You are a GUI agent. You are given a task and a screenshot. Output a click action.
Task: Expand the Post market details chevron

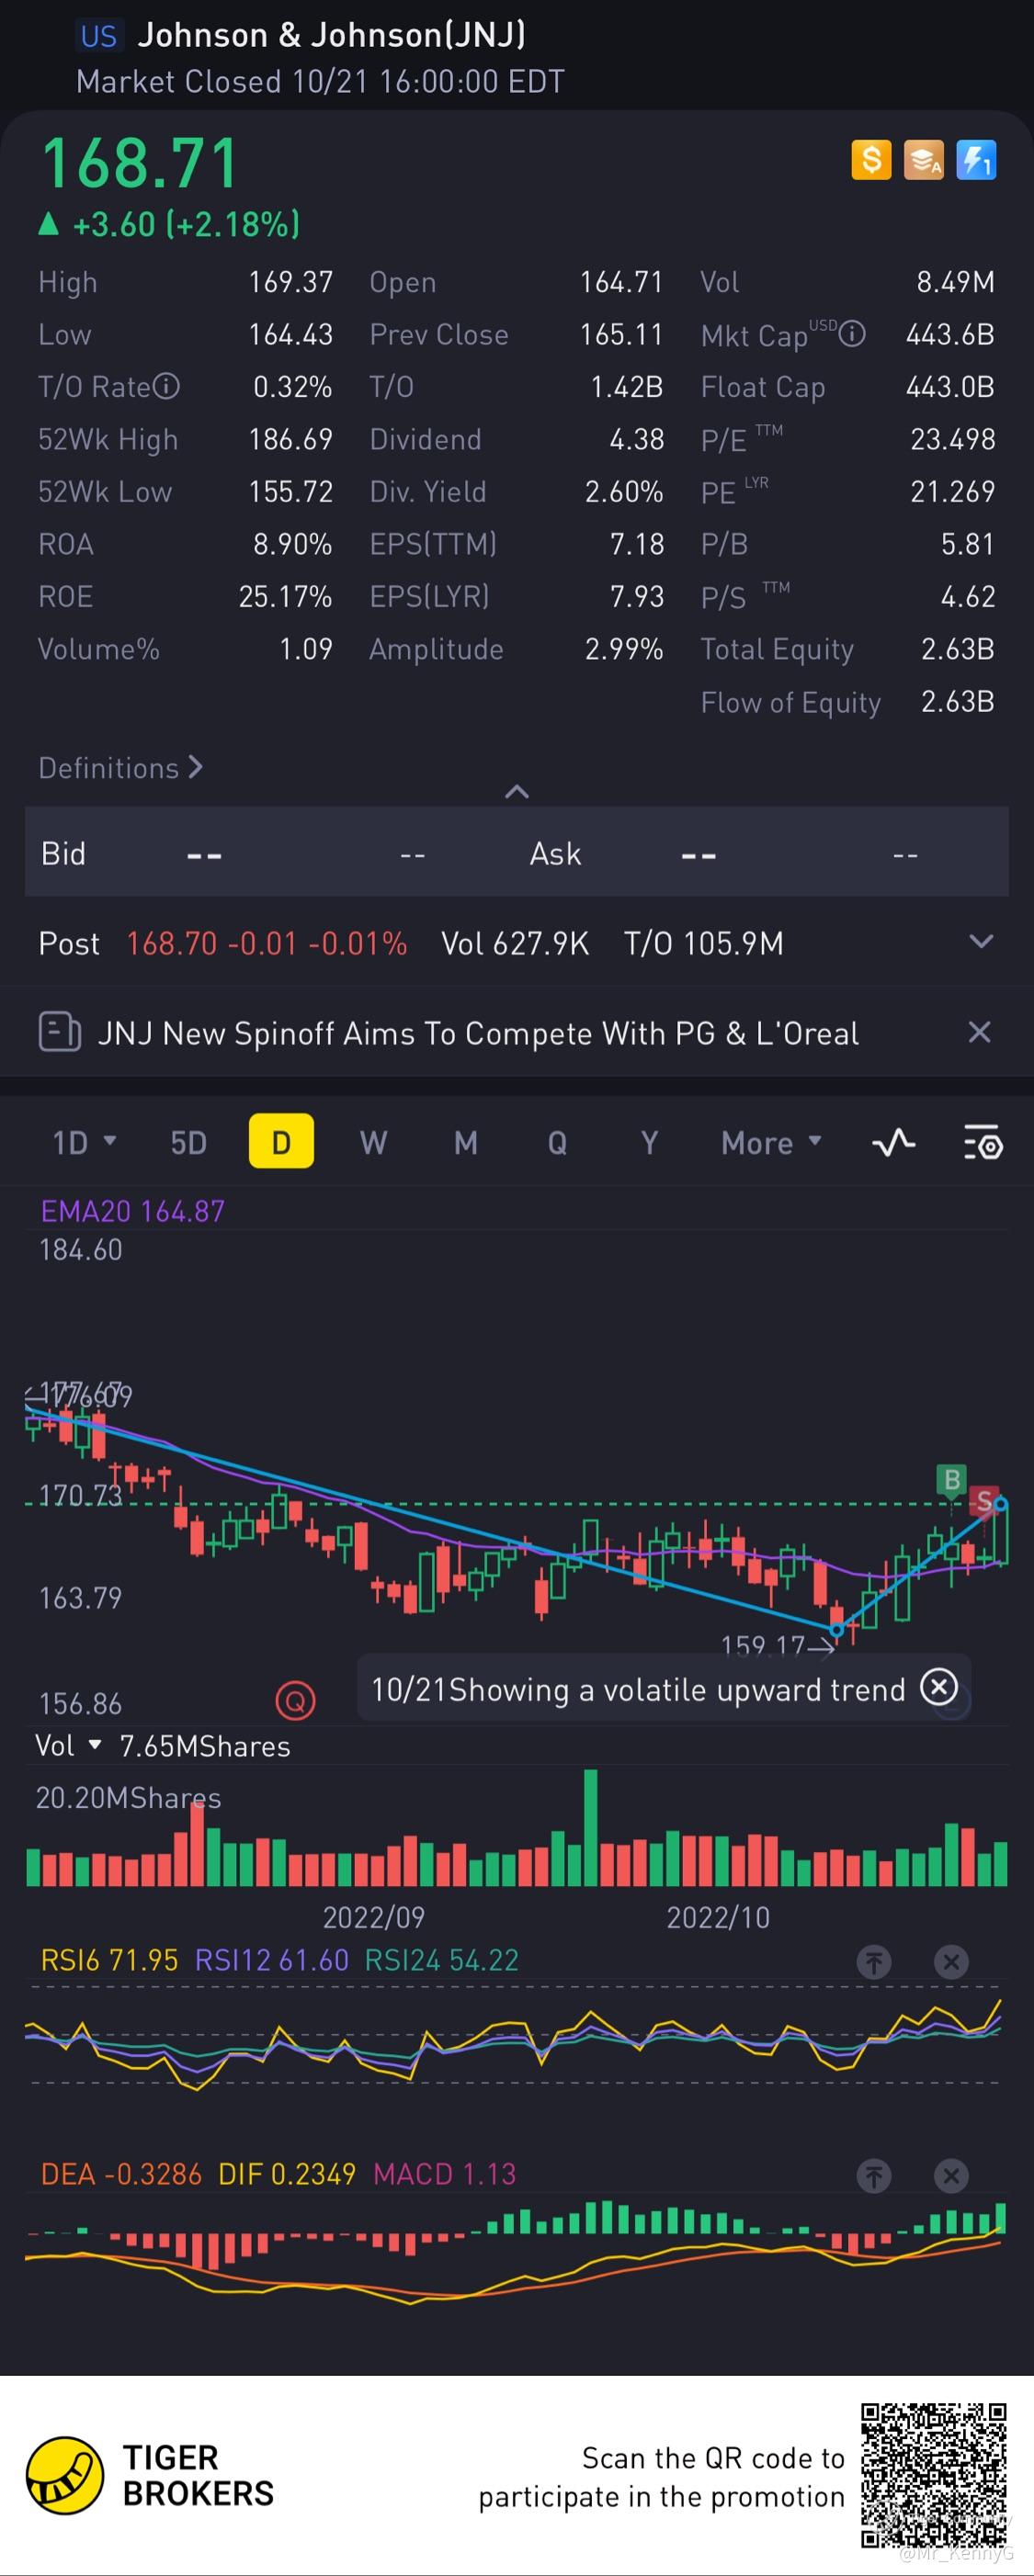pyautogui.click(x=982, y=942)
